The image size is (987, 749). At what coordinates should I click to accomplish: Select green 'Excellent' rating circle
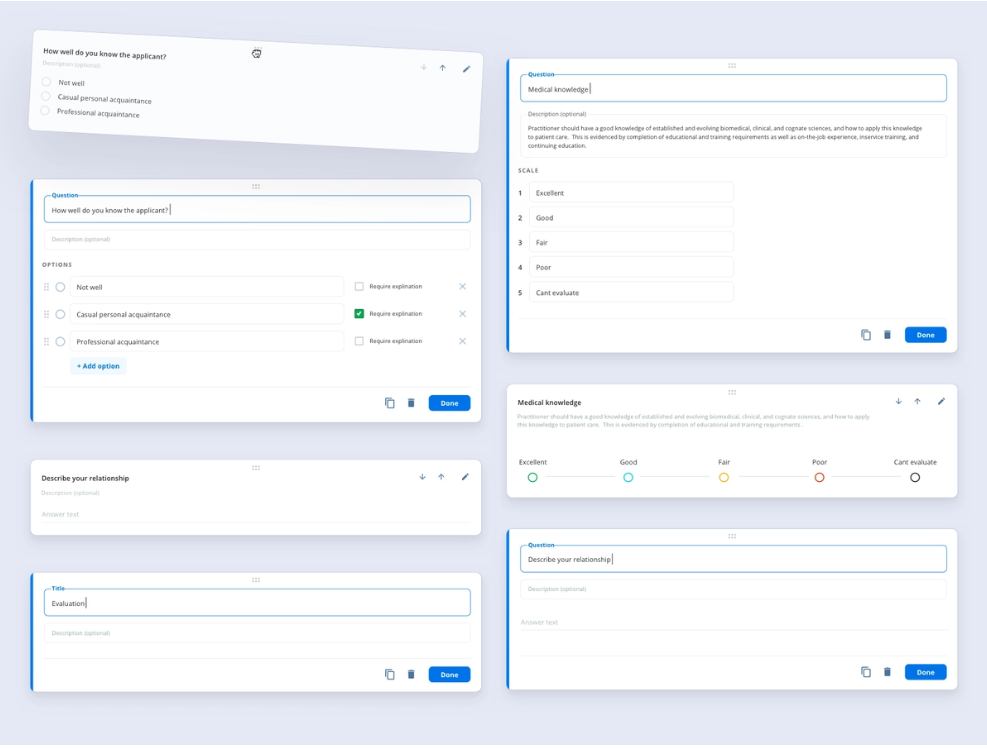tap(533, 478)
